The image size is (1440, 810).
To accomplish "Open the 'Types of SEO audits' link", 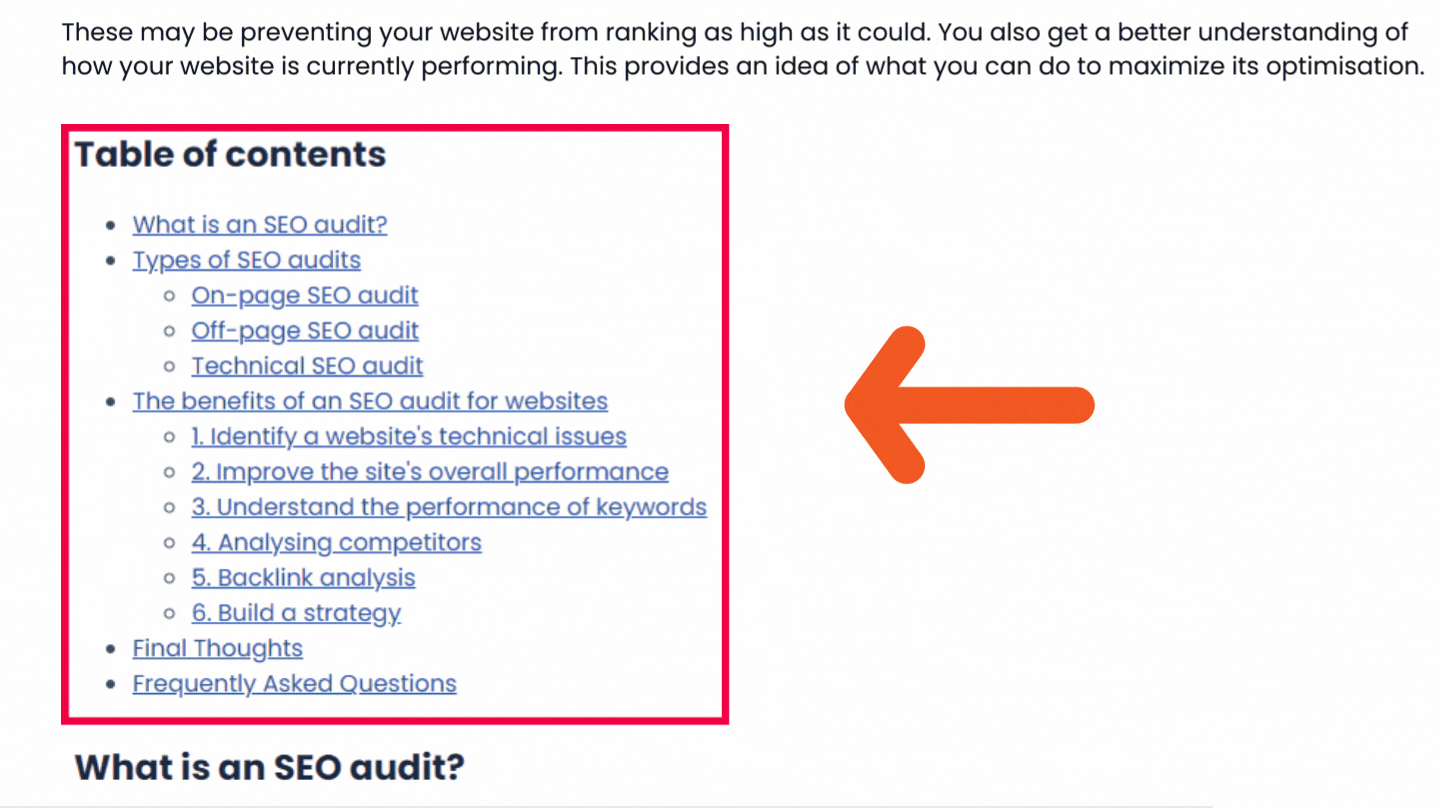I will pos(247,260).
